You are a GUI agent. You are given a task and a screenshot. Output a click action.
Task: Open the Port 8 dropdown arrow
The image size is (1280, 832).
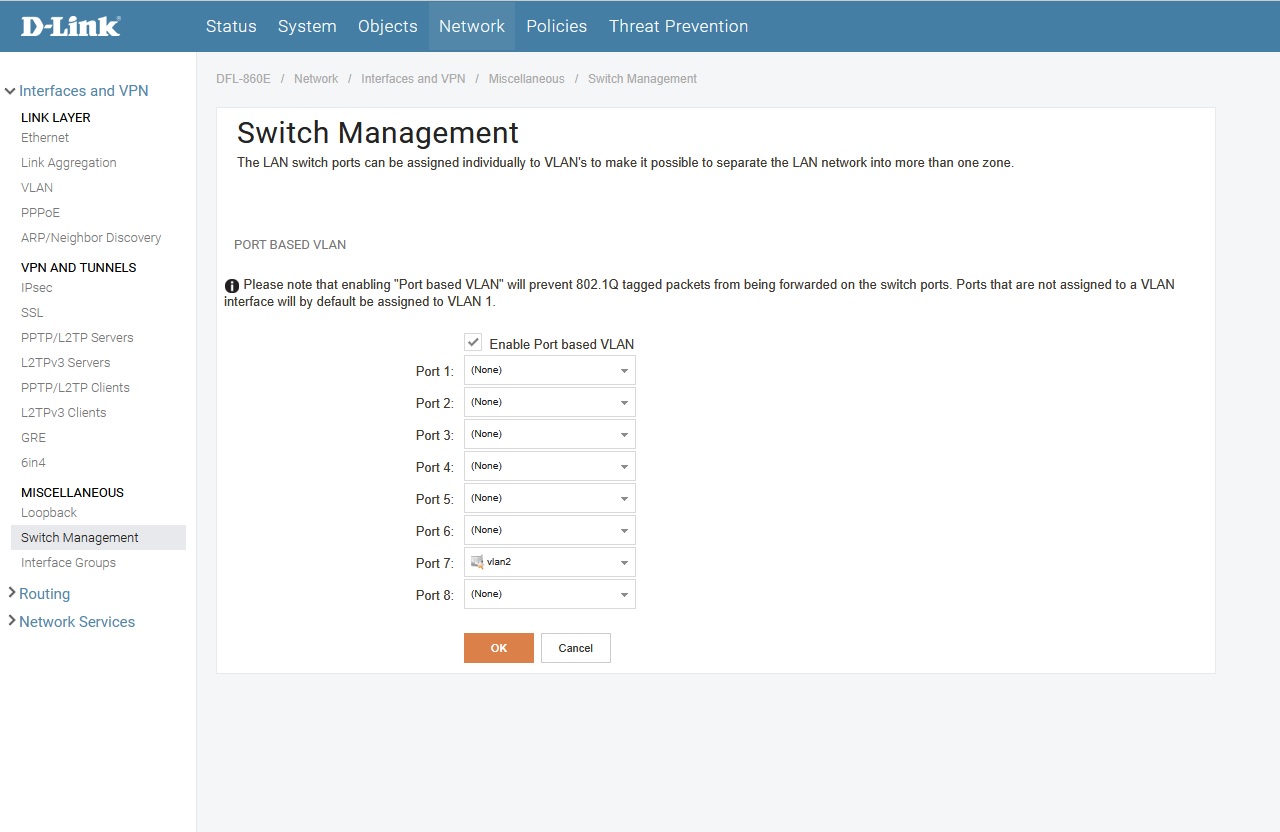[x=624, y=595]
